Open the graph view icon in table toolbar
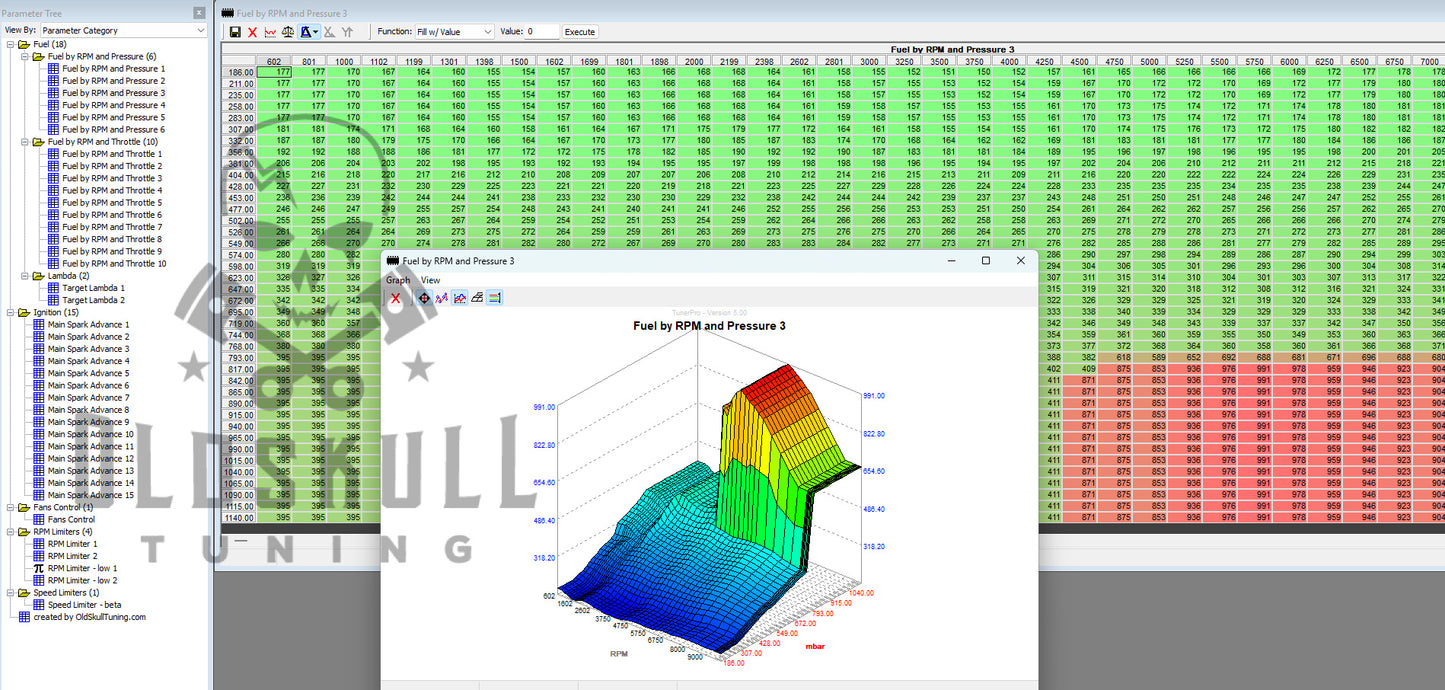The width and height of the screenshot is (1445, 690). click(270, 32)
